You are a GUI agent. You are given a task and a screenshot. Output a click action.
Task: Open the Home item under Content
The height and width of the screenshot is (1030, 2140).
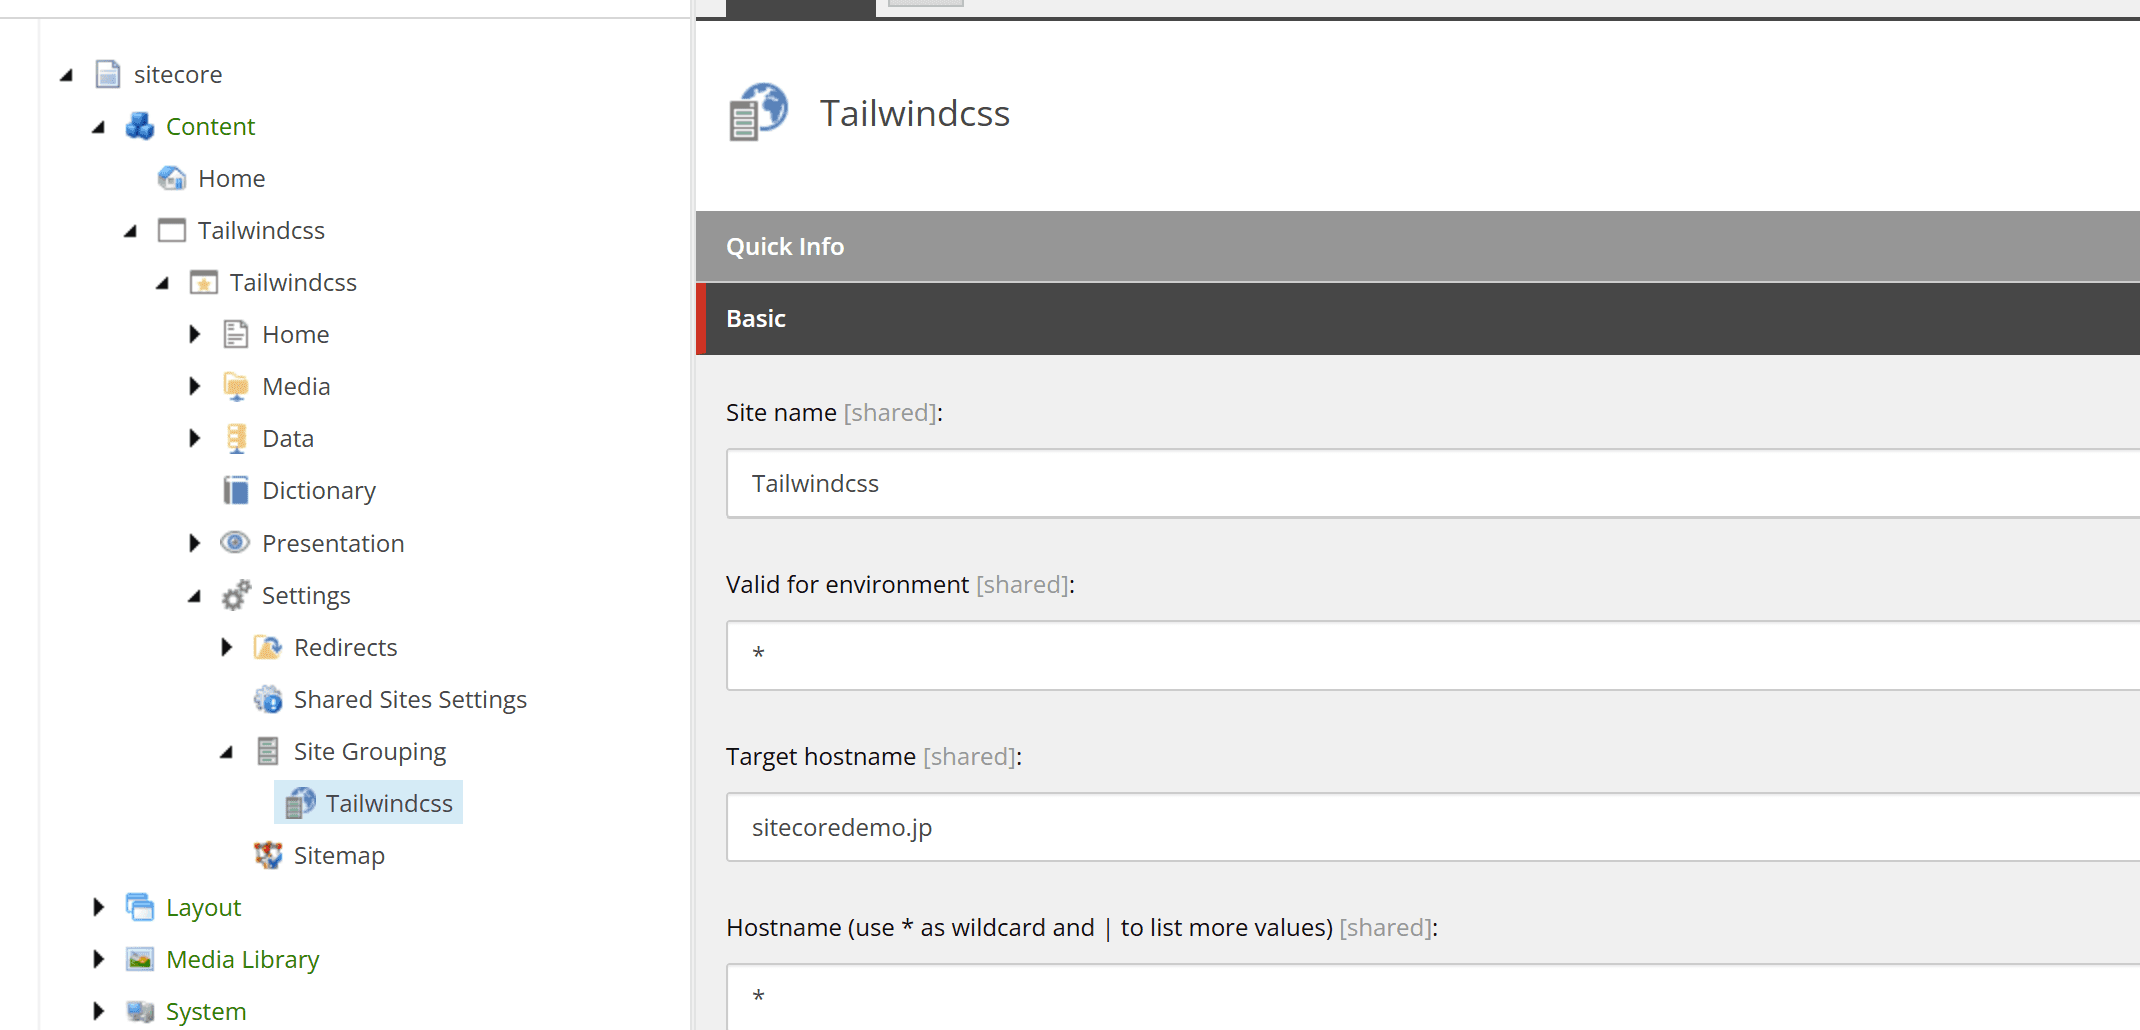pos(231,179)
